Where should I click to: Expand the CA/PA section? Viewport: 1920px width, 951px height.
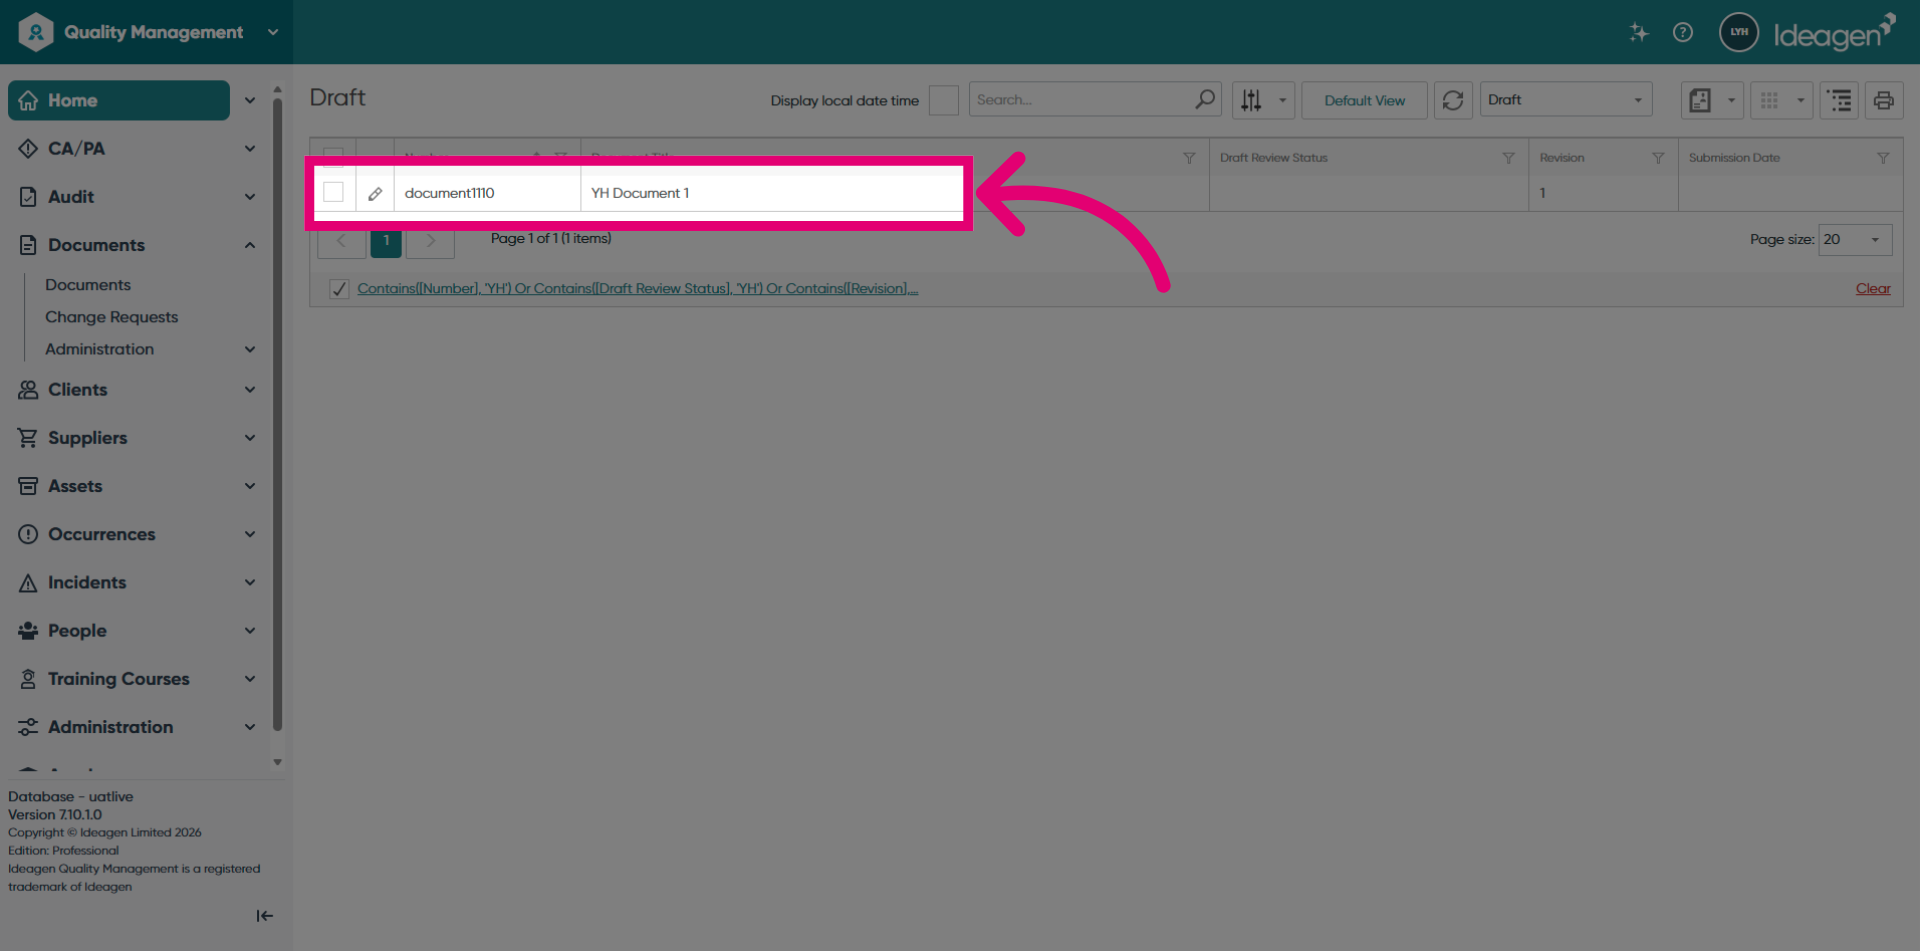click(250, 148)
